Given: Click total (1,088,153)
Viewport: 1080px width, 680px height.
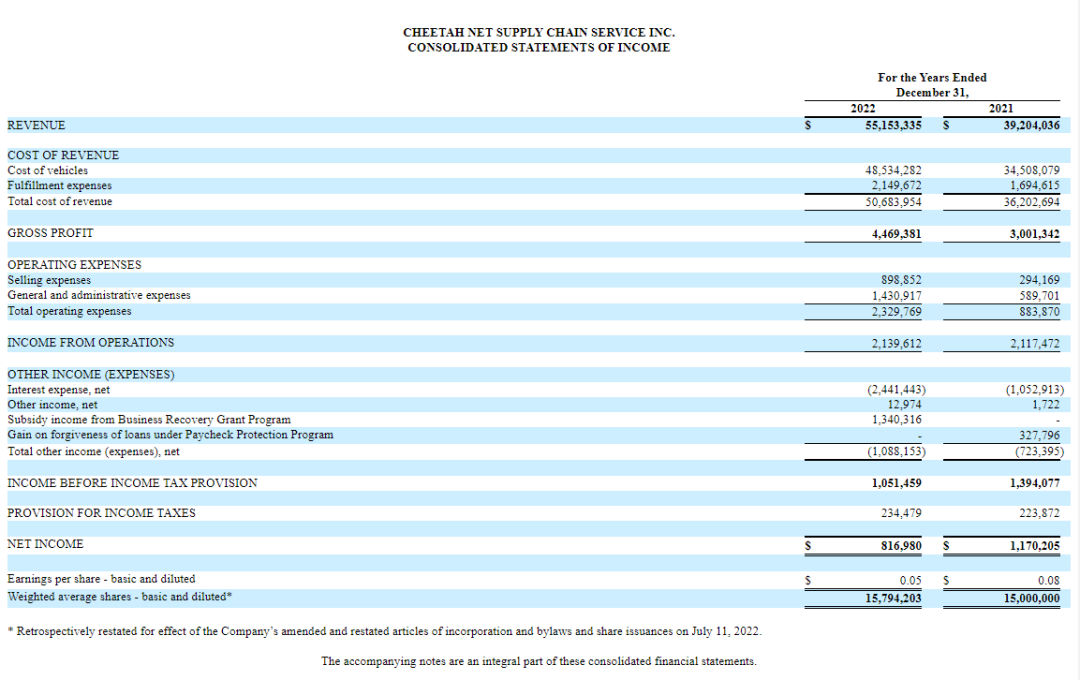Looking at the screenshot, I should tap(896, 451).
